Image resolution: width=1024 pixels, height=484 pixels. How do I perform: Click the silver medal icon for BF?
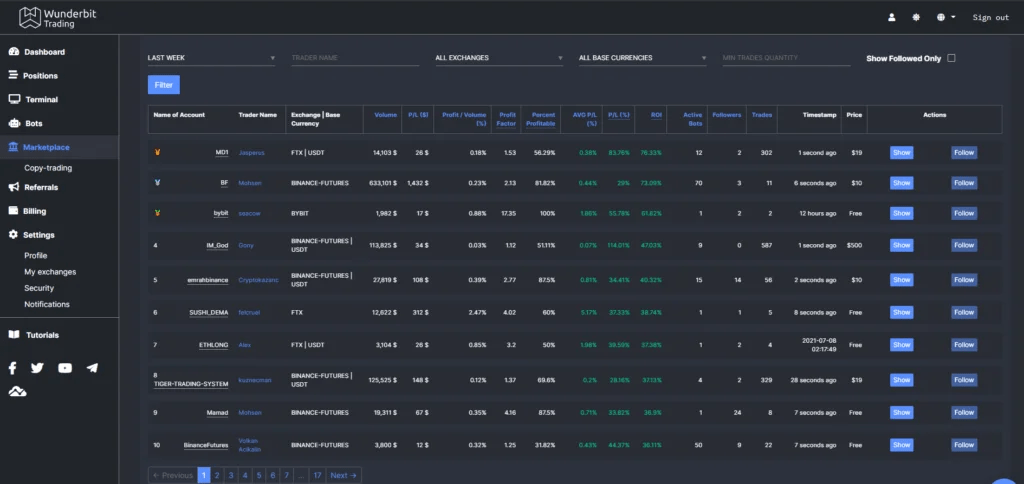157,183
